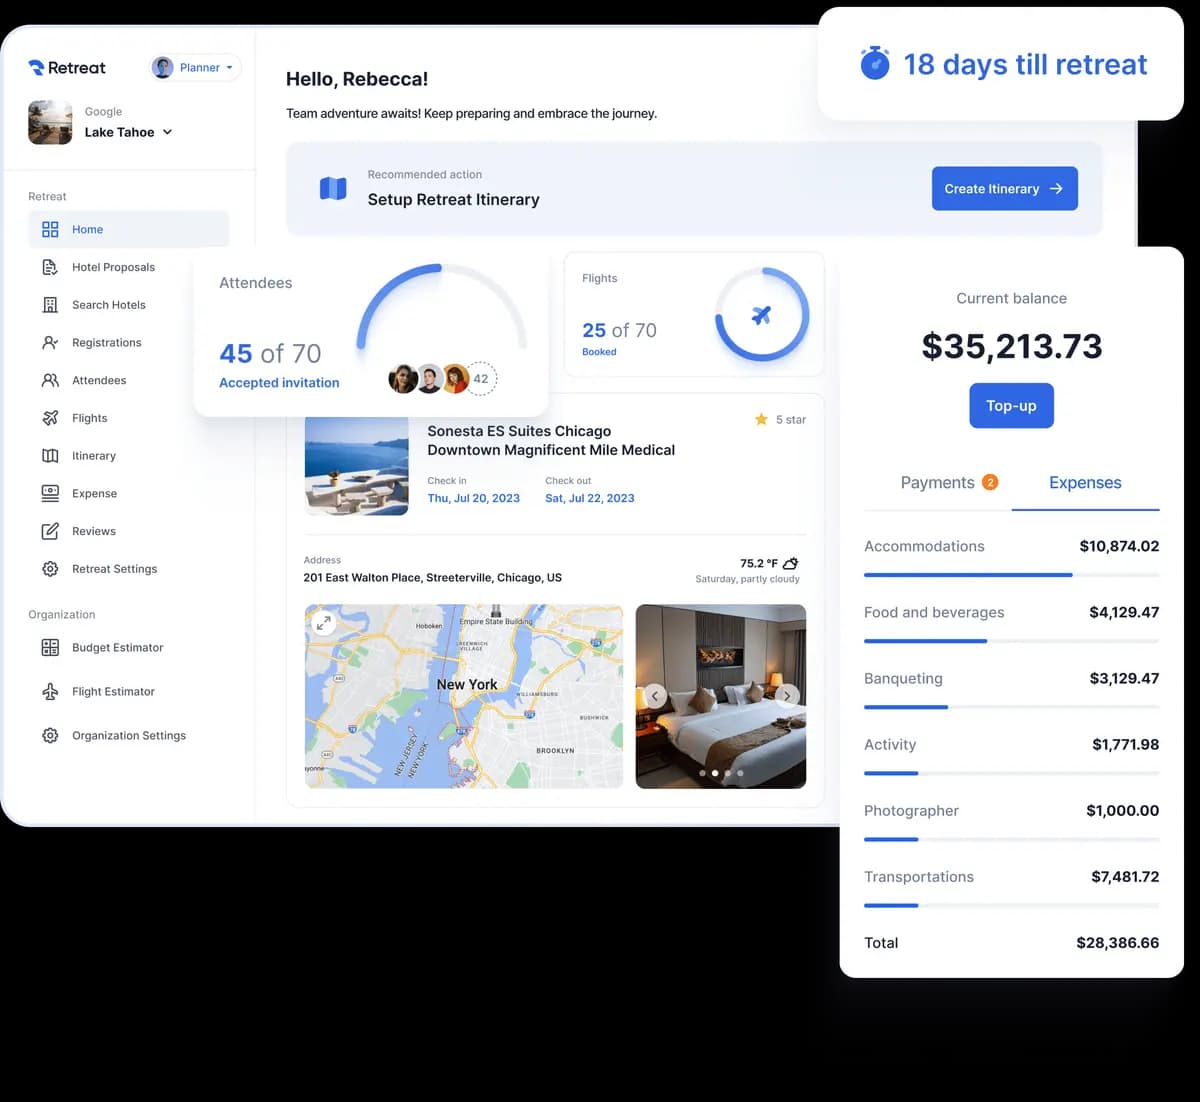Viewport: 1200px width, 1102px height.
Task: Click the Santorini hotel thumbnail image
Action: (356, 466)
